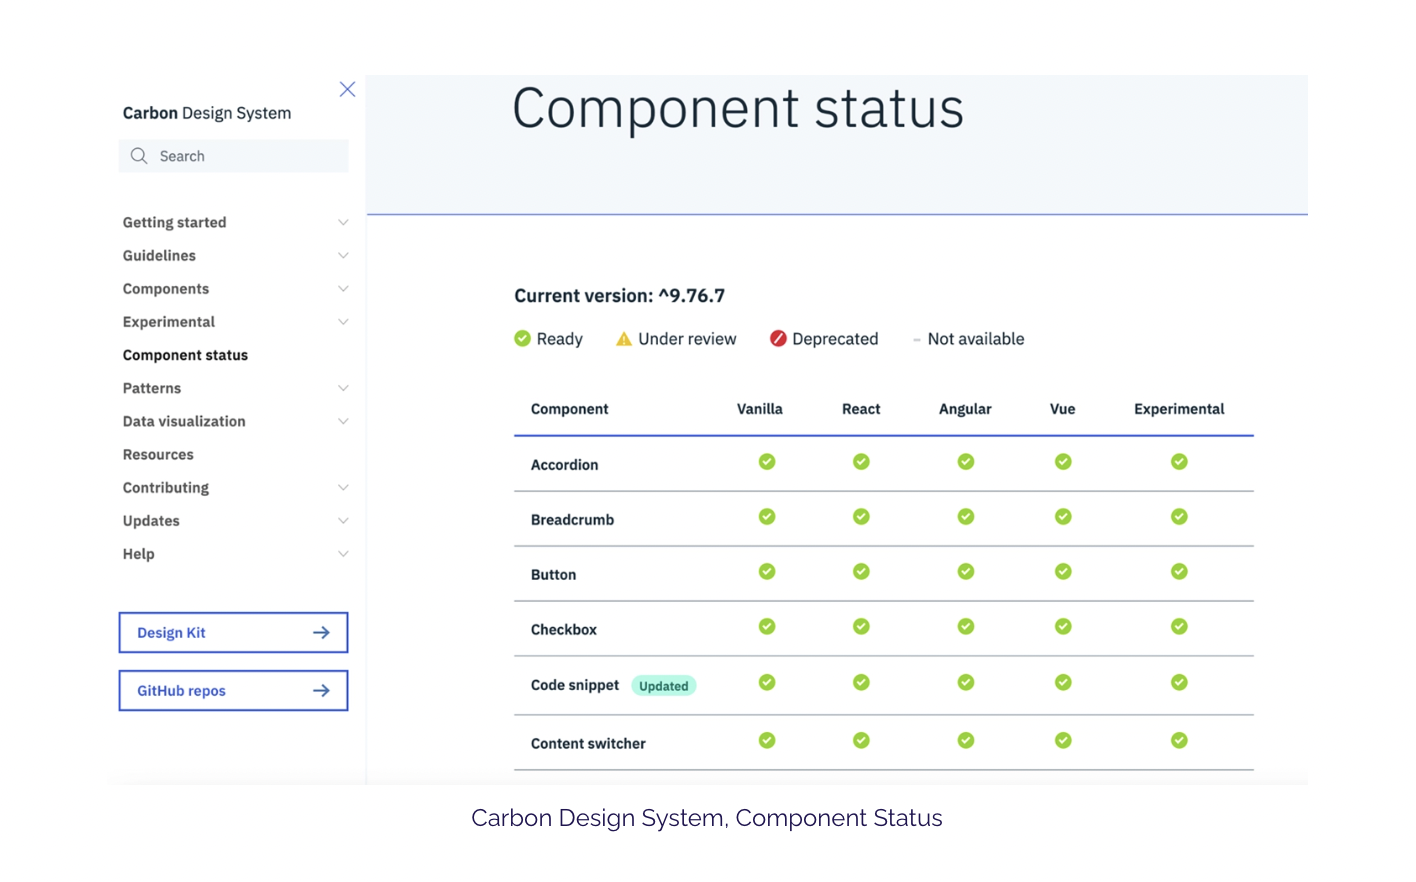Click the arrow icon on Design Kit
This screenshot has width=1416, height=882.
(321, 633)
